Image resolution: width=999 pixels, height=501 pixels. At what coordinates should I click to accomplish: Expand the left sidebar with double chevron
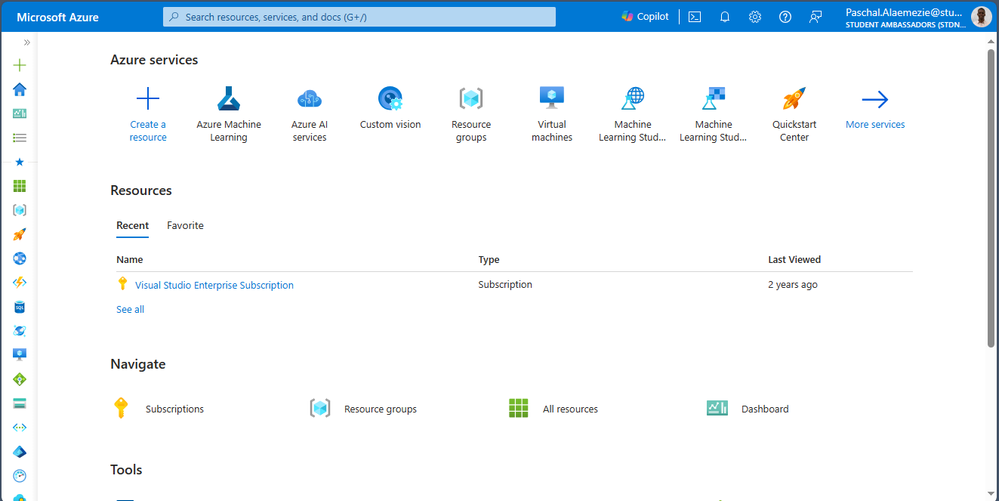click(27, 42)
